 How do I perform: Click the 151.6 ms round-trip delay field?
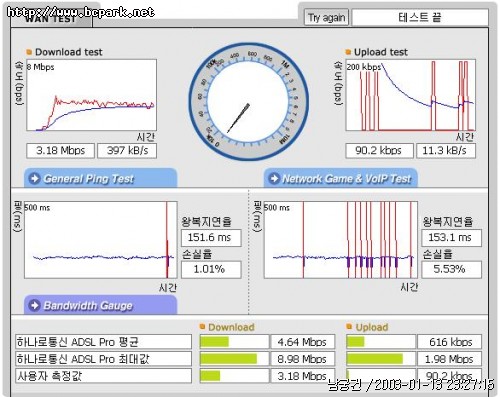pyautogui.click(x=211, y=238)
